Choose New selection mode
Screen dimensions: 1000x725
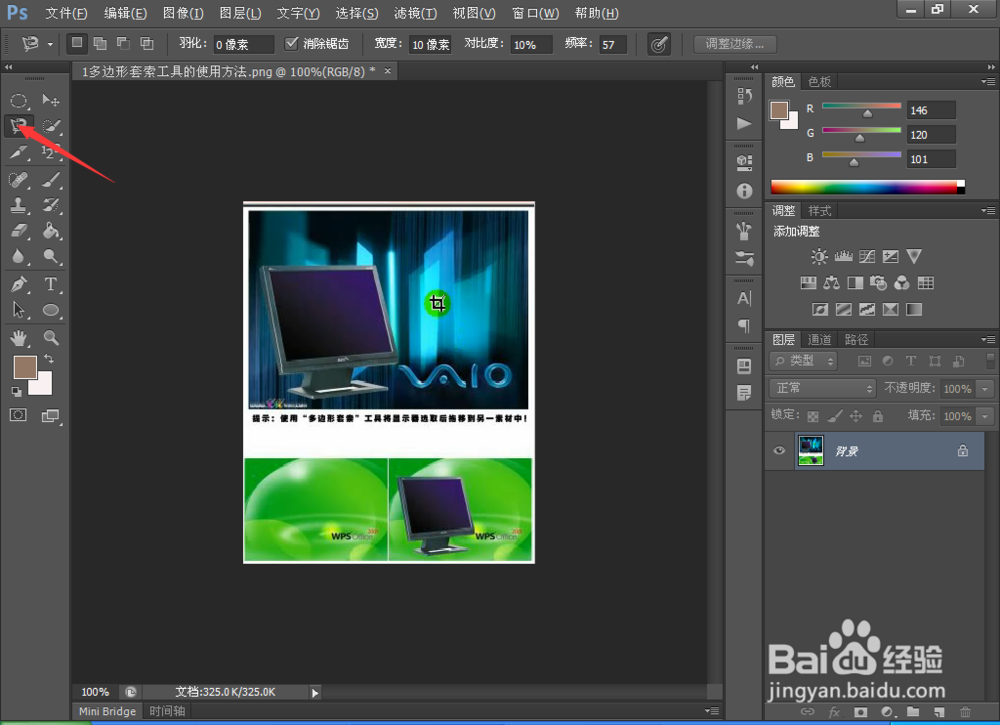77,43
